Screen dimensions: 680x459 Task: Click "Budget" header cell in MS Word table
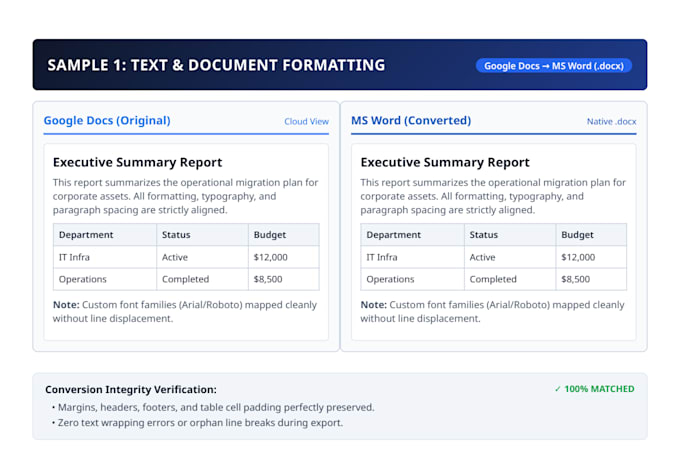[x=592, y=235]
